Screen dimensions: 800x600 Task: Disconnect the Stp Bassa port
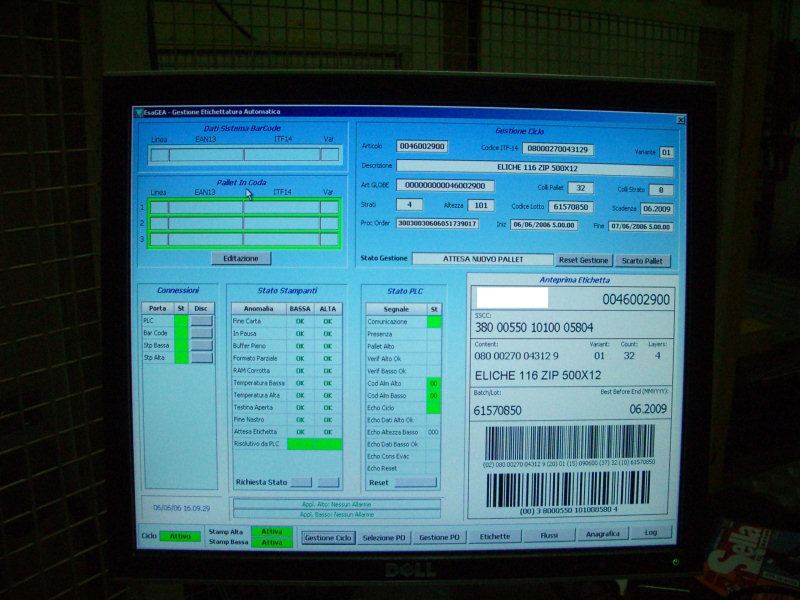[x=201, y=345]
